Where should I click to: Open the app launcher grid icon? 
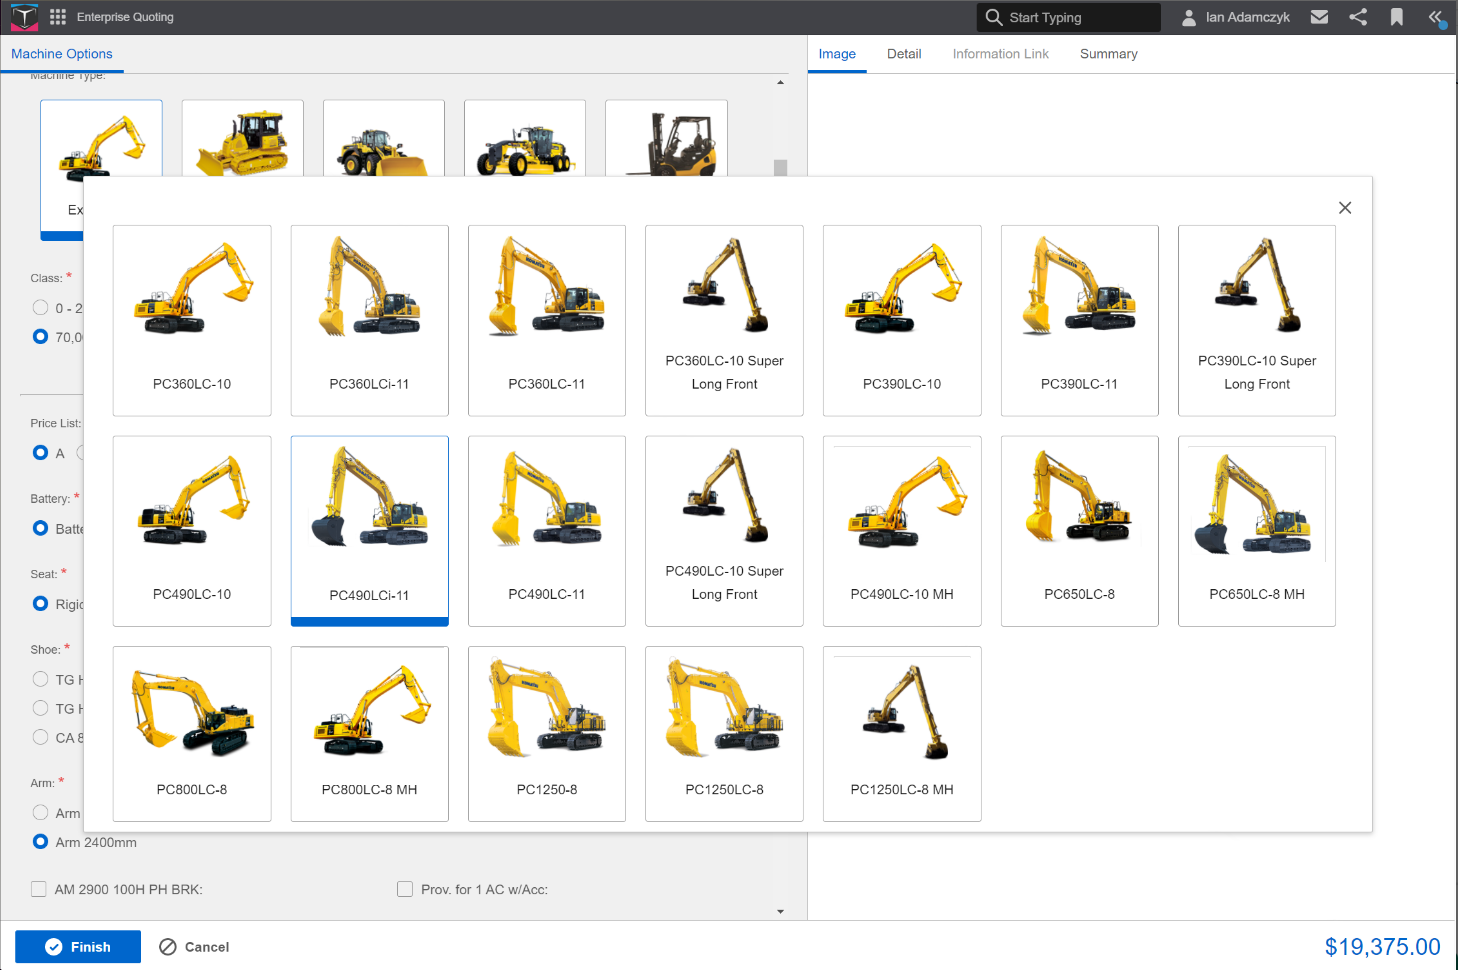point(58,17)
